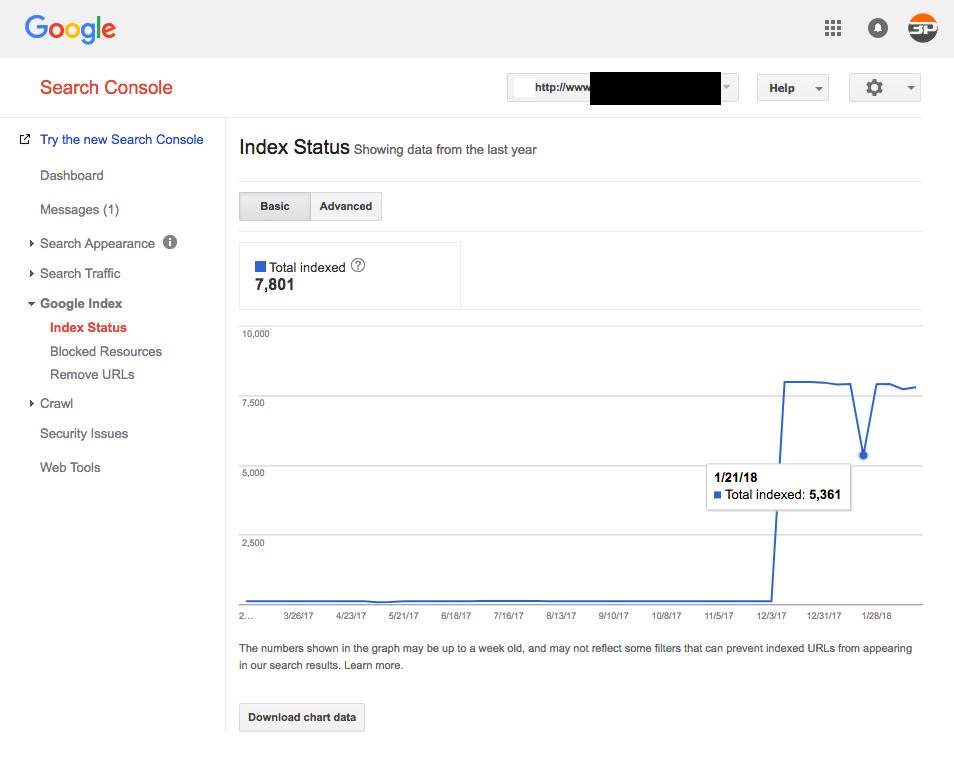The height and width of the screenshot is (774, 954).
Task: Click the info icon next to Search Appearance
Action: (170, 242)
